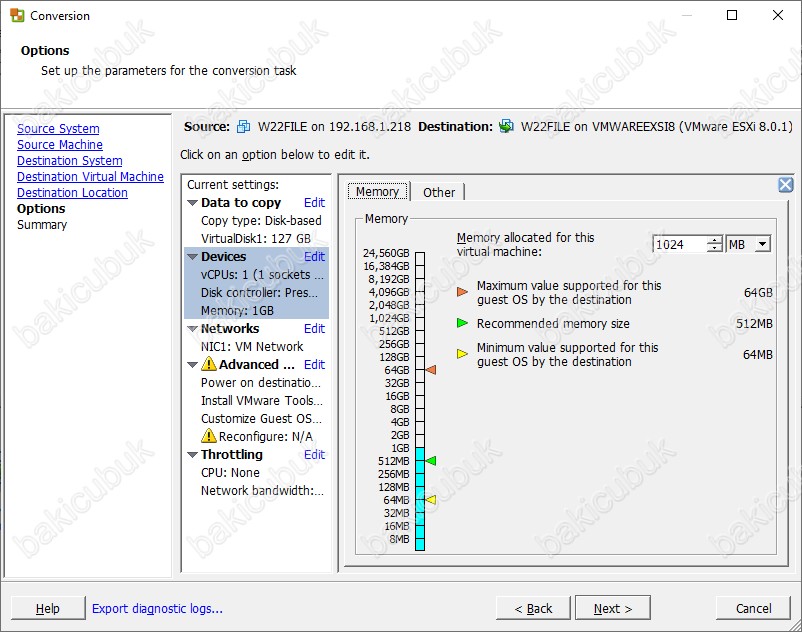The width and height of the screenshot is (802, 632).
Task: Switch to the Memory tab
Action: coord(377,192)
